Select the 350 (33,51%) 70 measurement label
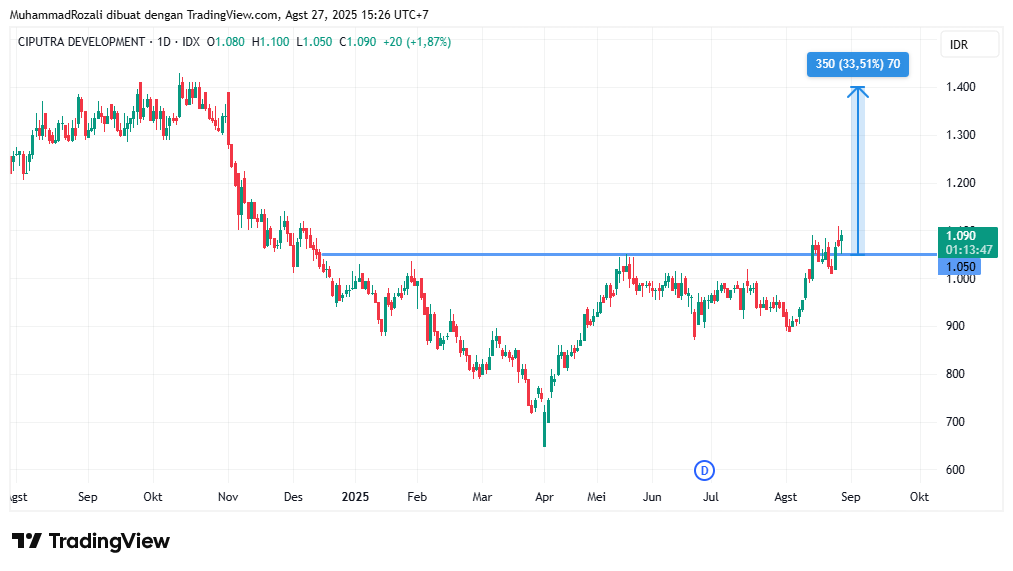The width and height of the screenshot is (1013, 571). pyautogui.click(x=857, y=64)
